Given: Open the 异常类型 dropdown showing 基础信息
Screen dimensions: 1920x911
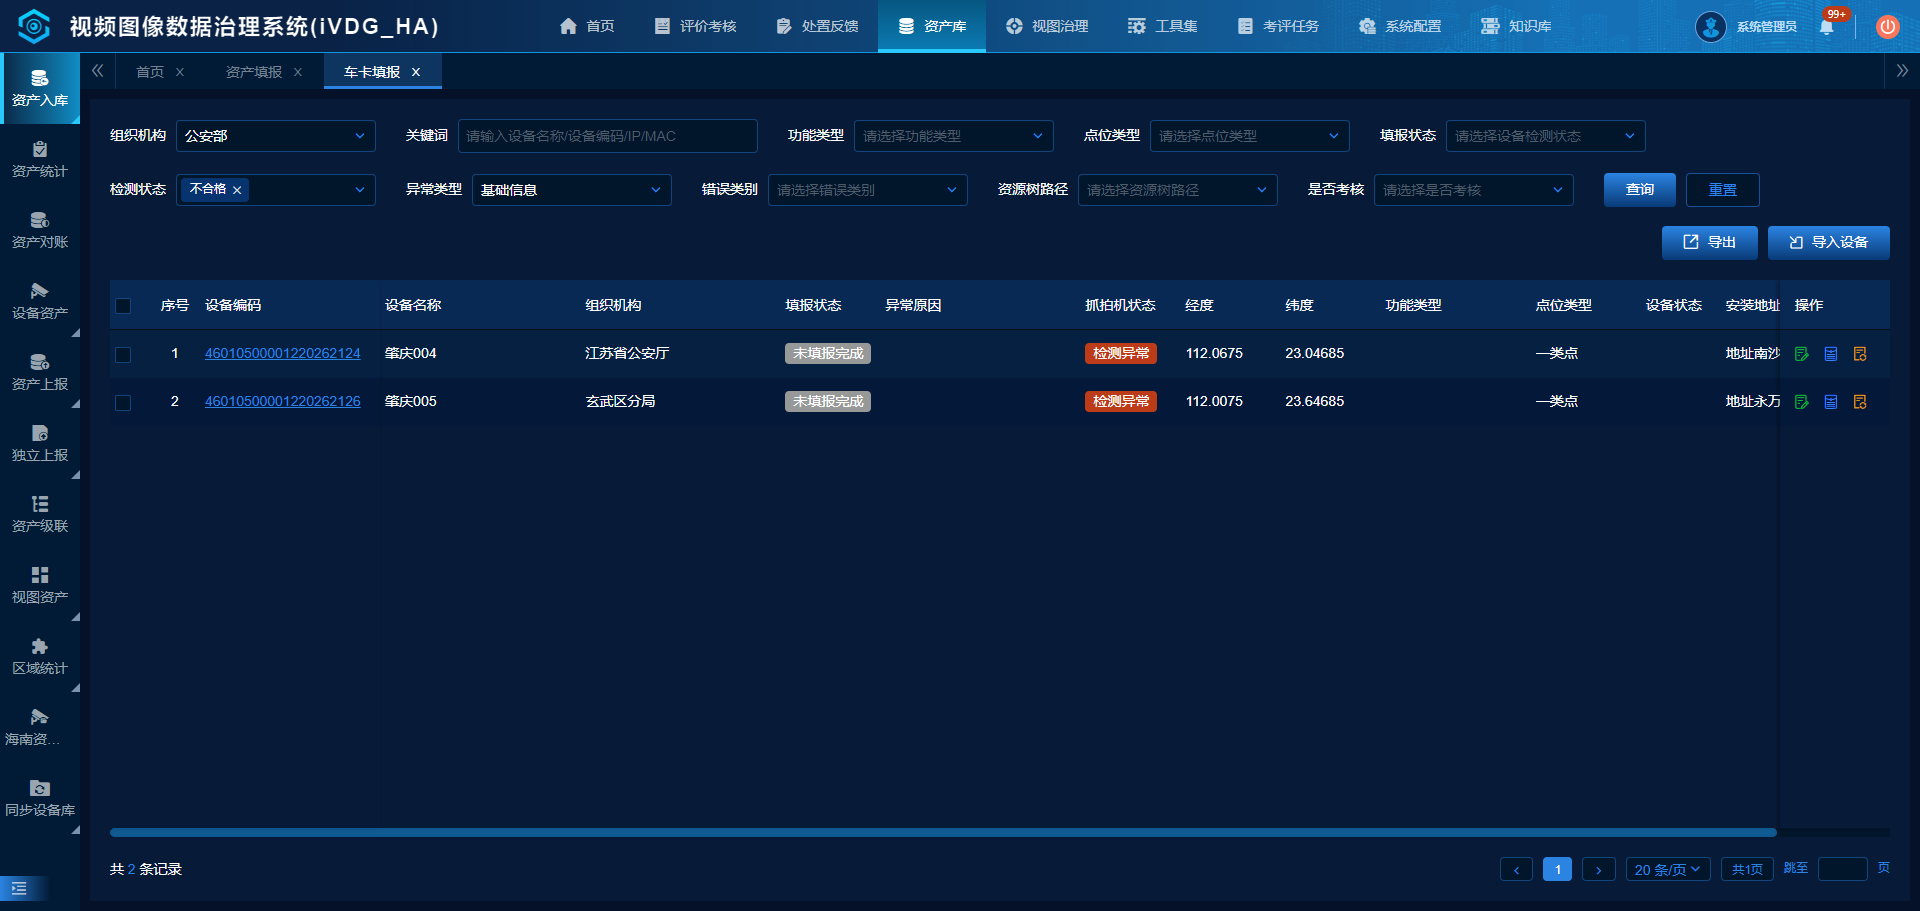Looking at the screenshot, I should click(572, 190).
